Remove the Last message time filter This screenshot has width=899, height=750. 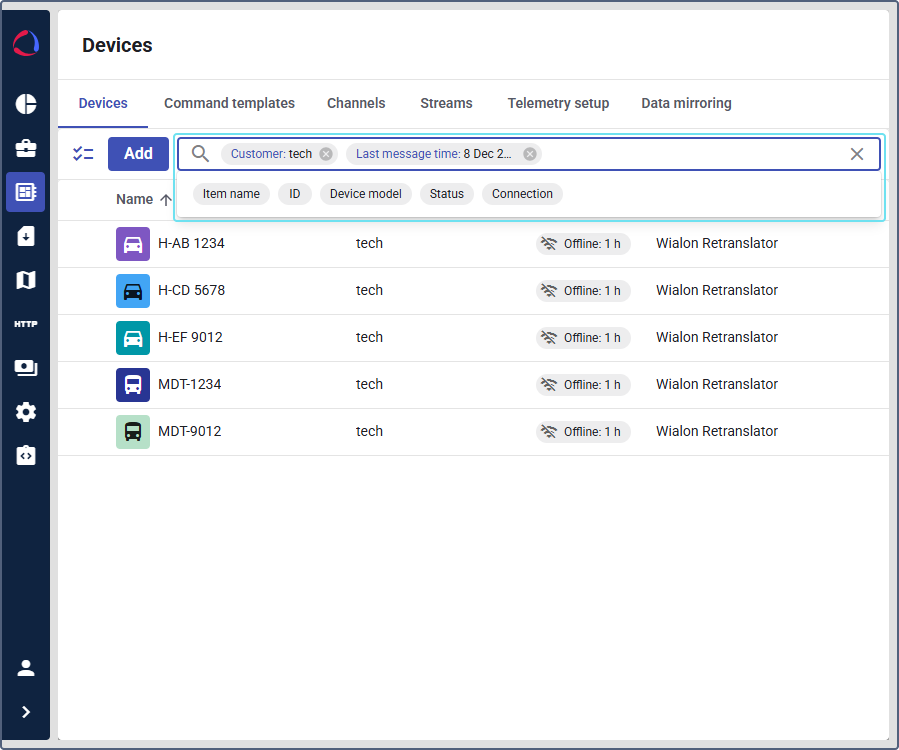530,154
